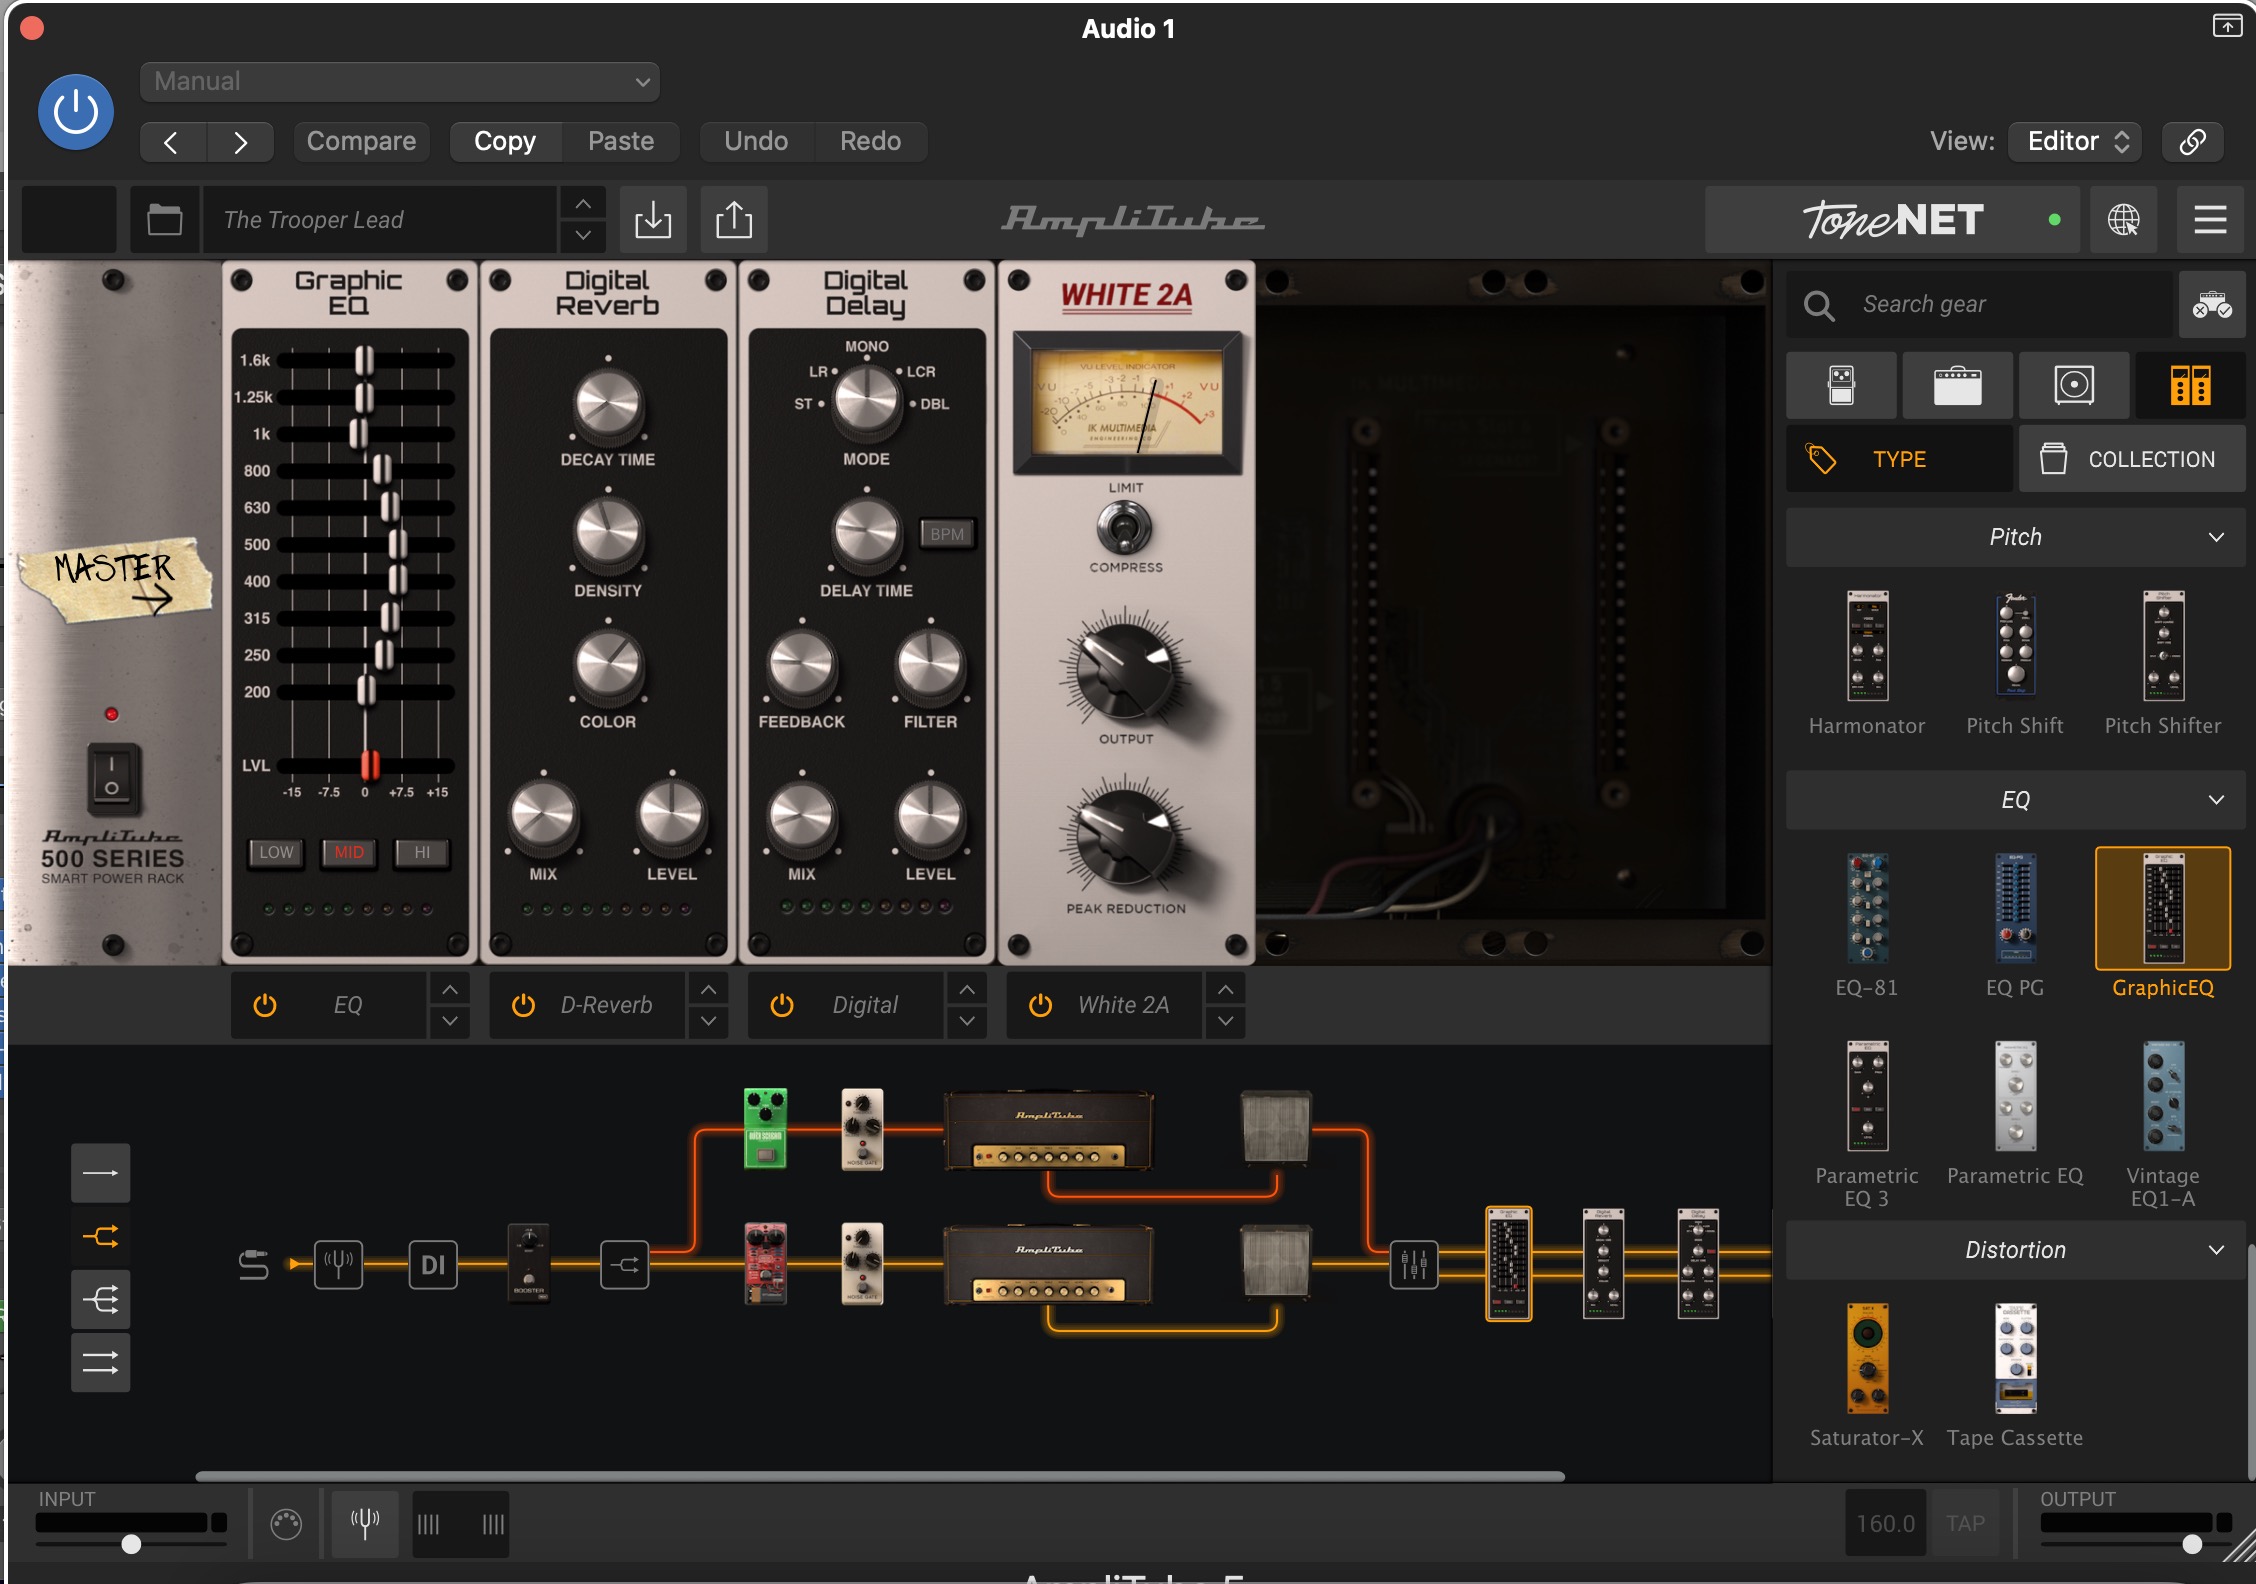Click the Paste button
This screenshot has height=1584, width=2256.
point(621,141)
